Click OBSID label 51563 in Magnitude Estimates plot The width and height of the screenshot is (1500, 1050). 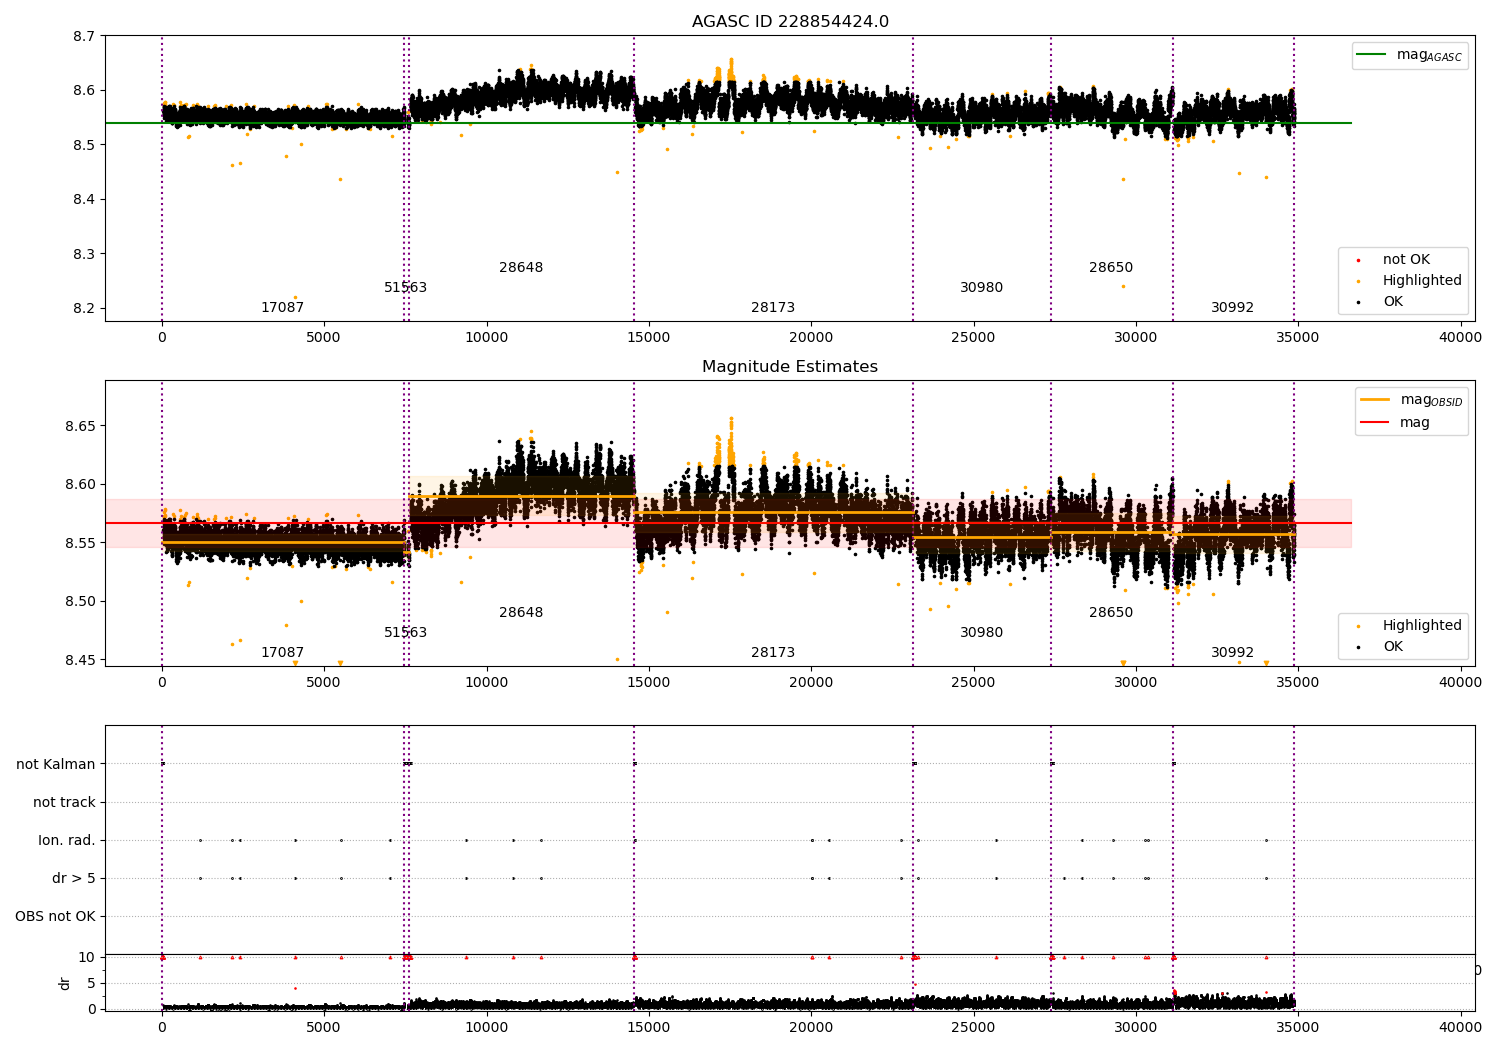[405, 633]
